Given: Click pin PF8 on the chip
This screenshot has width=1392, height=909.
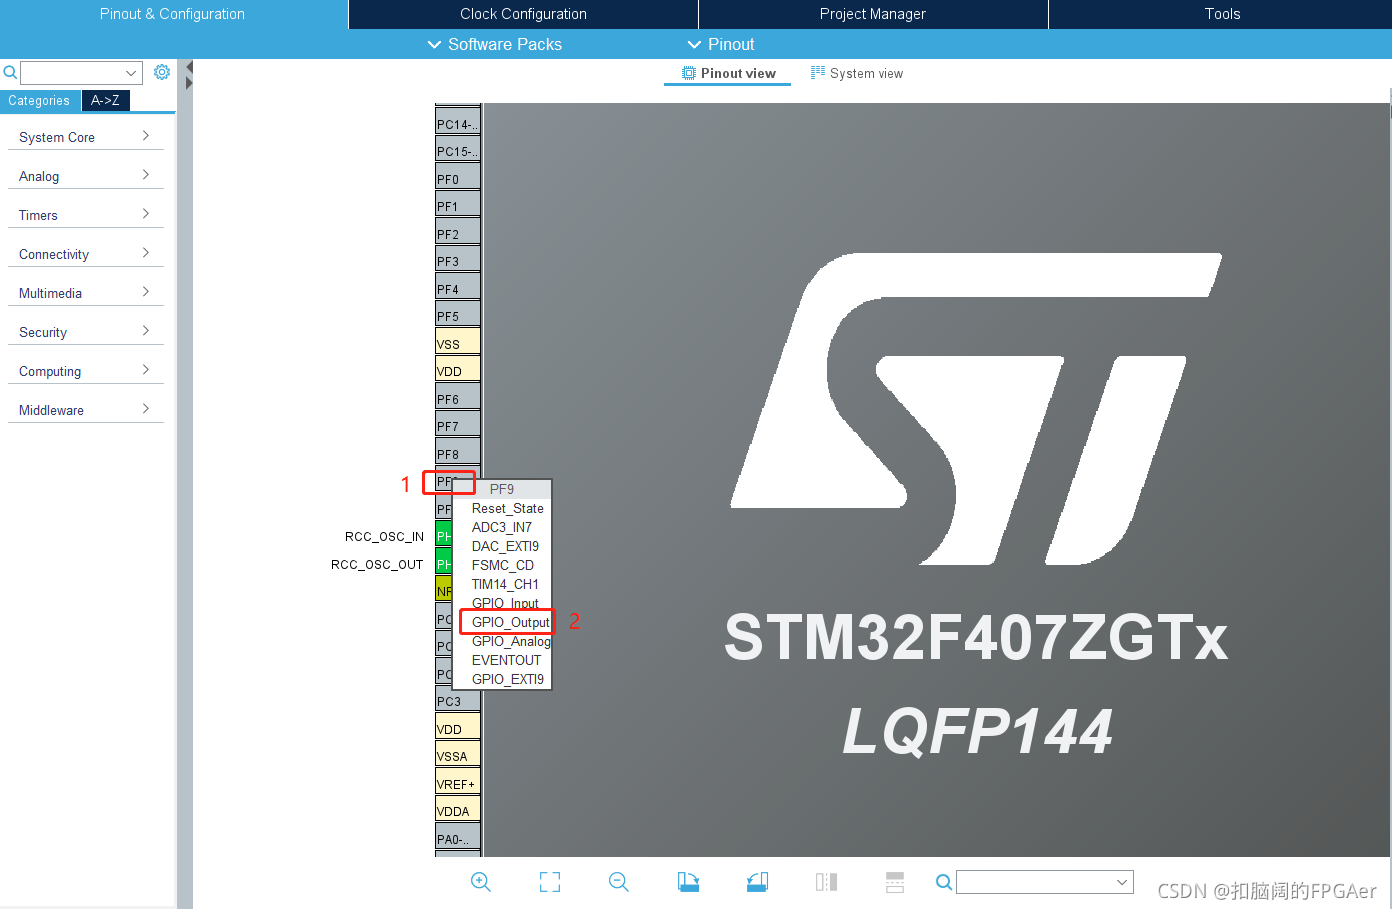Looking at the screenshot, I should (458, 453).
